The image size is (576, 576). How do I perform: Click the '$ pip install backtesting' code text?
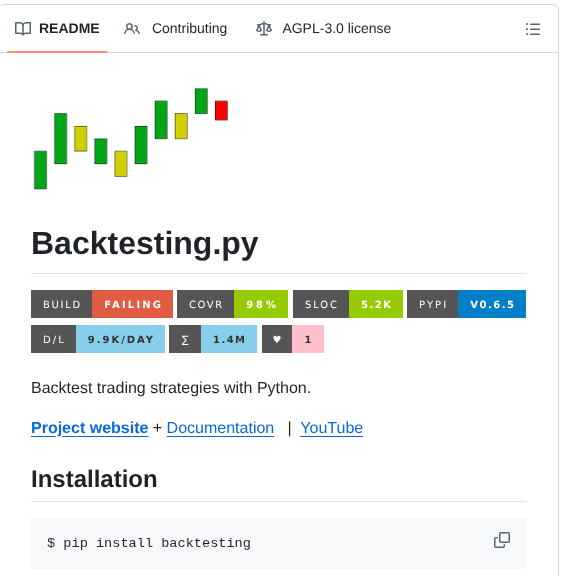point(149,543)
